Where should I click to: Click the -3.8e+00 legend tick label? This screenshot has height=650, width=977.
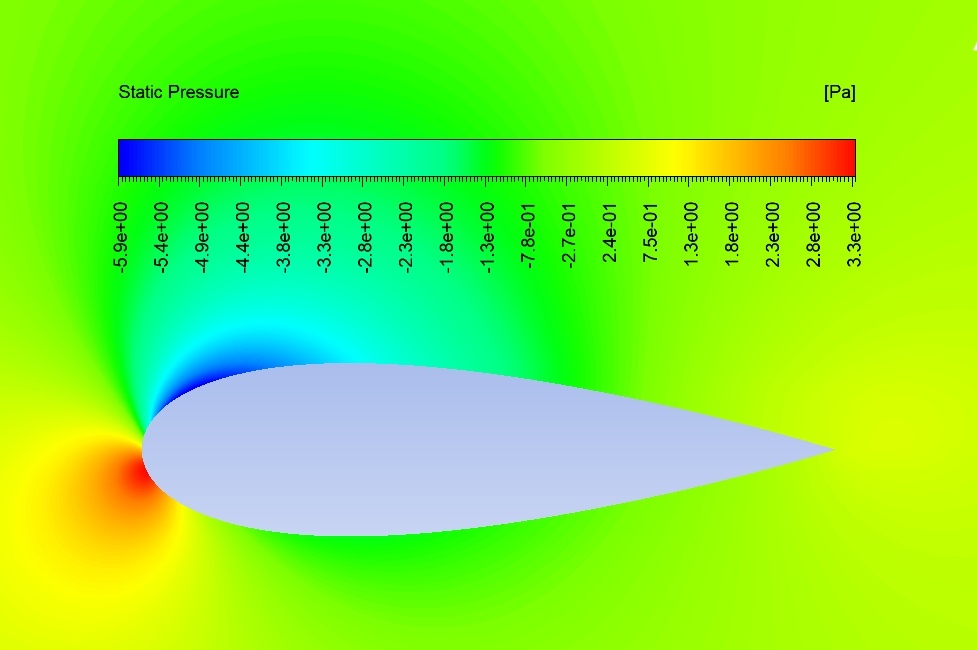(x=283, y=233)
